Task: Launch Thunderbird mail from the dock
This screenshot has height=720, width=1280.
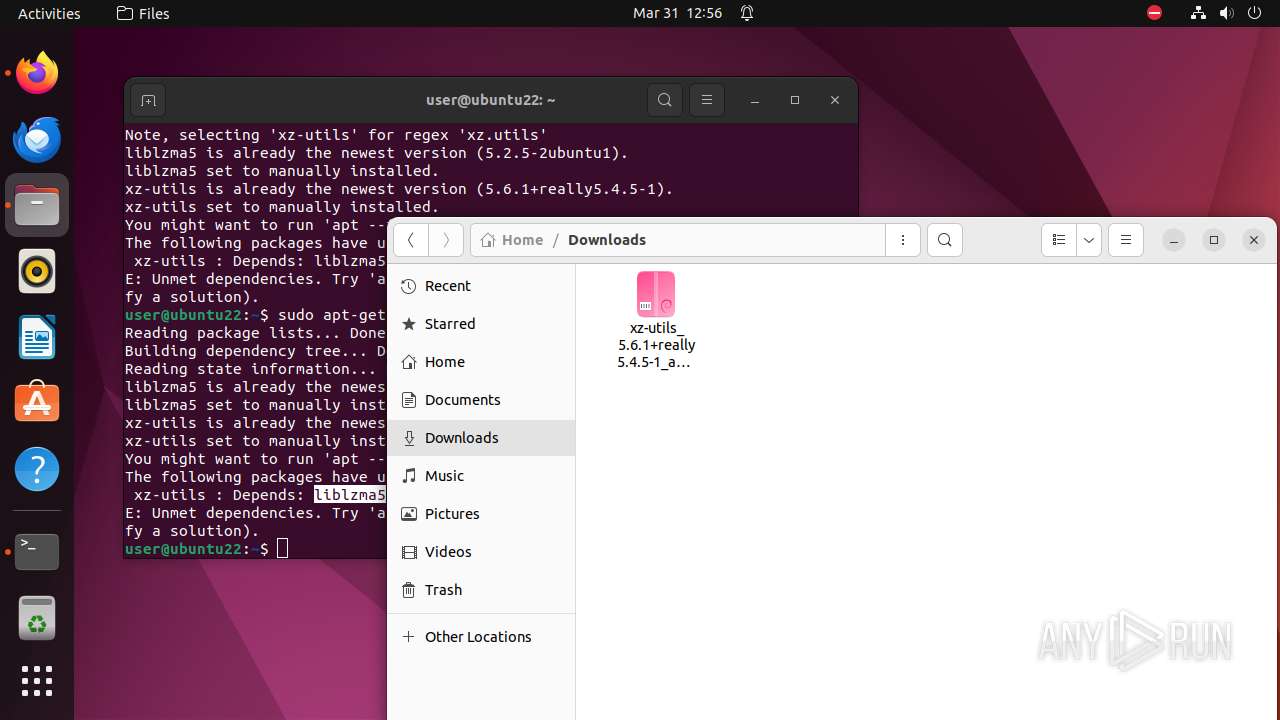Action: (37, 139)
